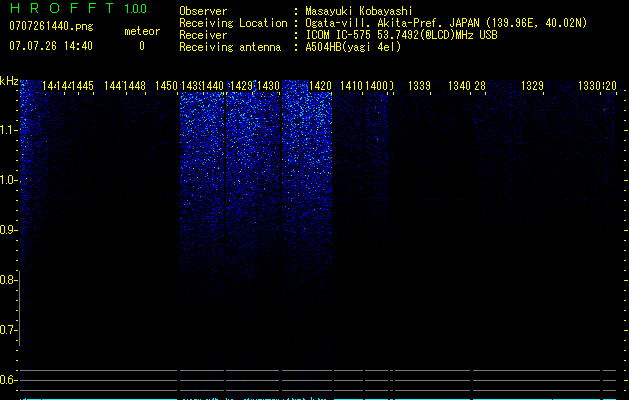Click the 'meteor' counter label
Image resolution: width=629 pixels, height=400 pixels.
pos(142,31)
